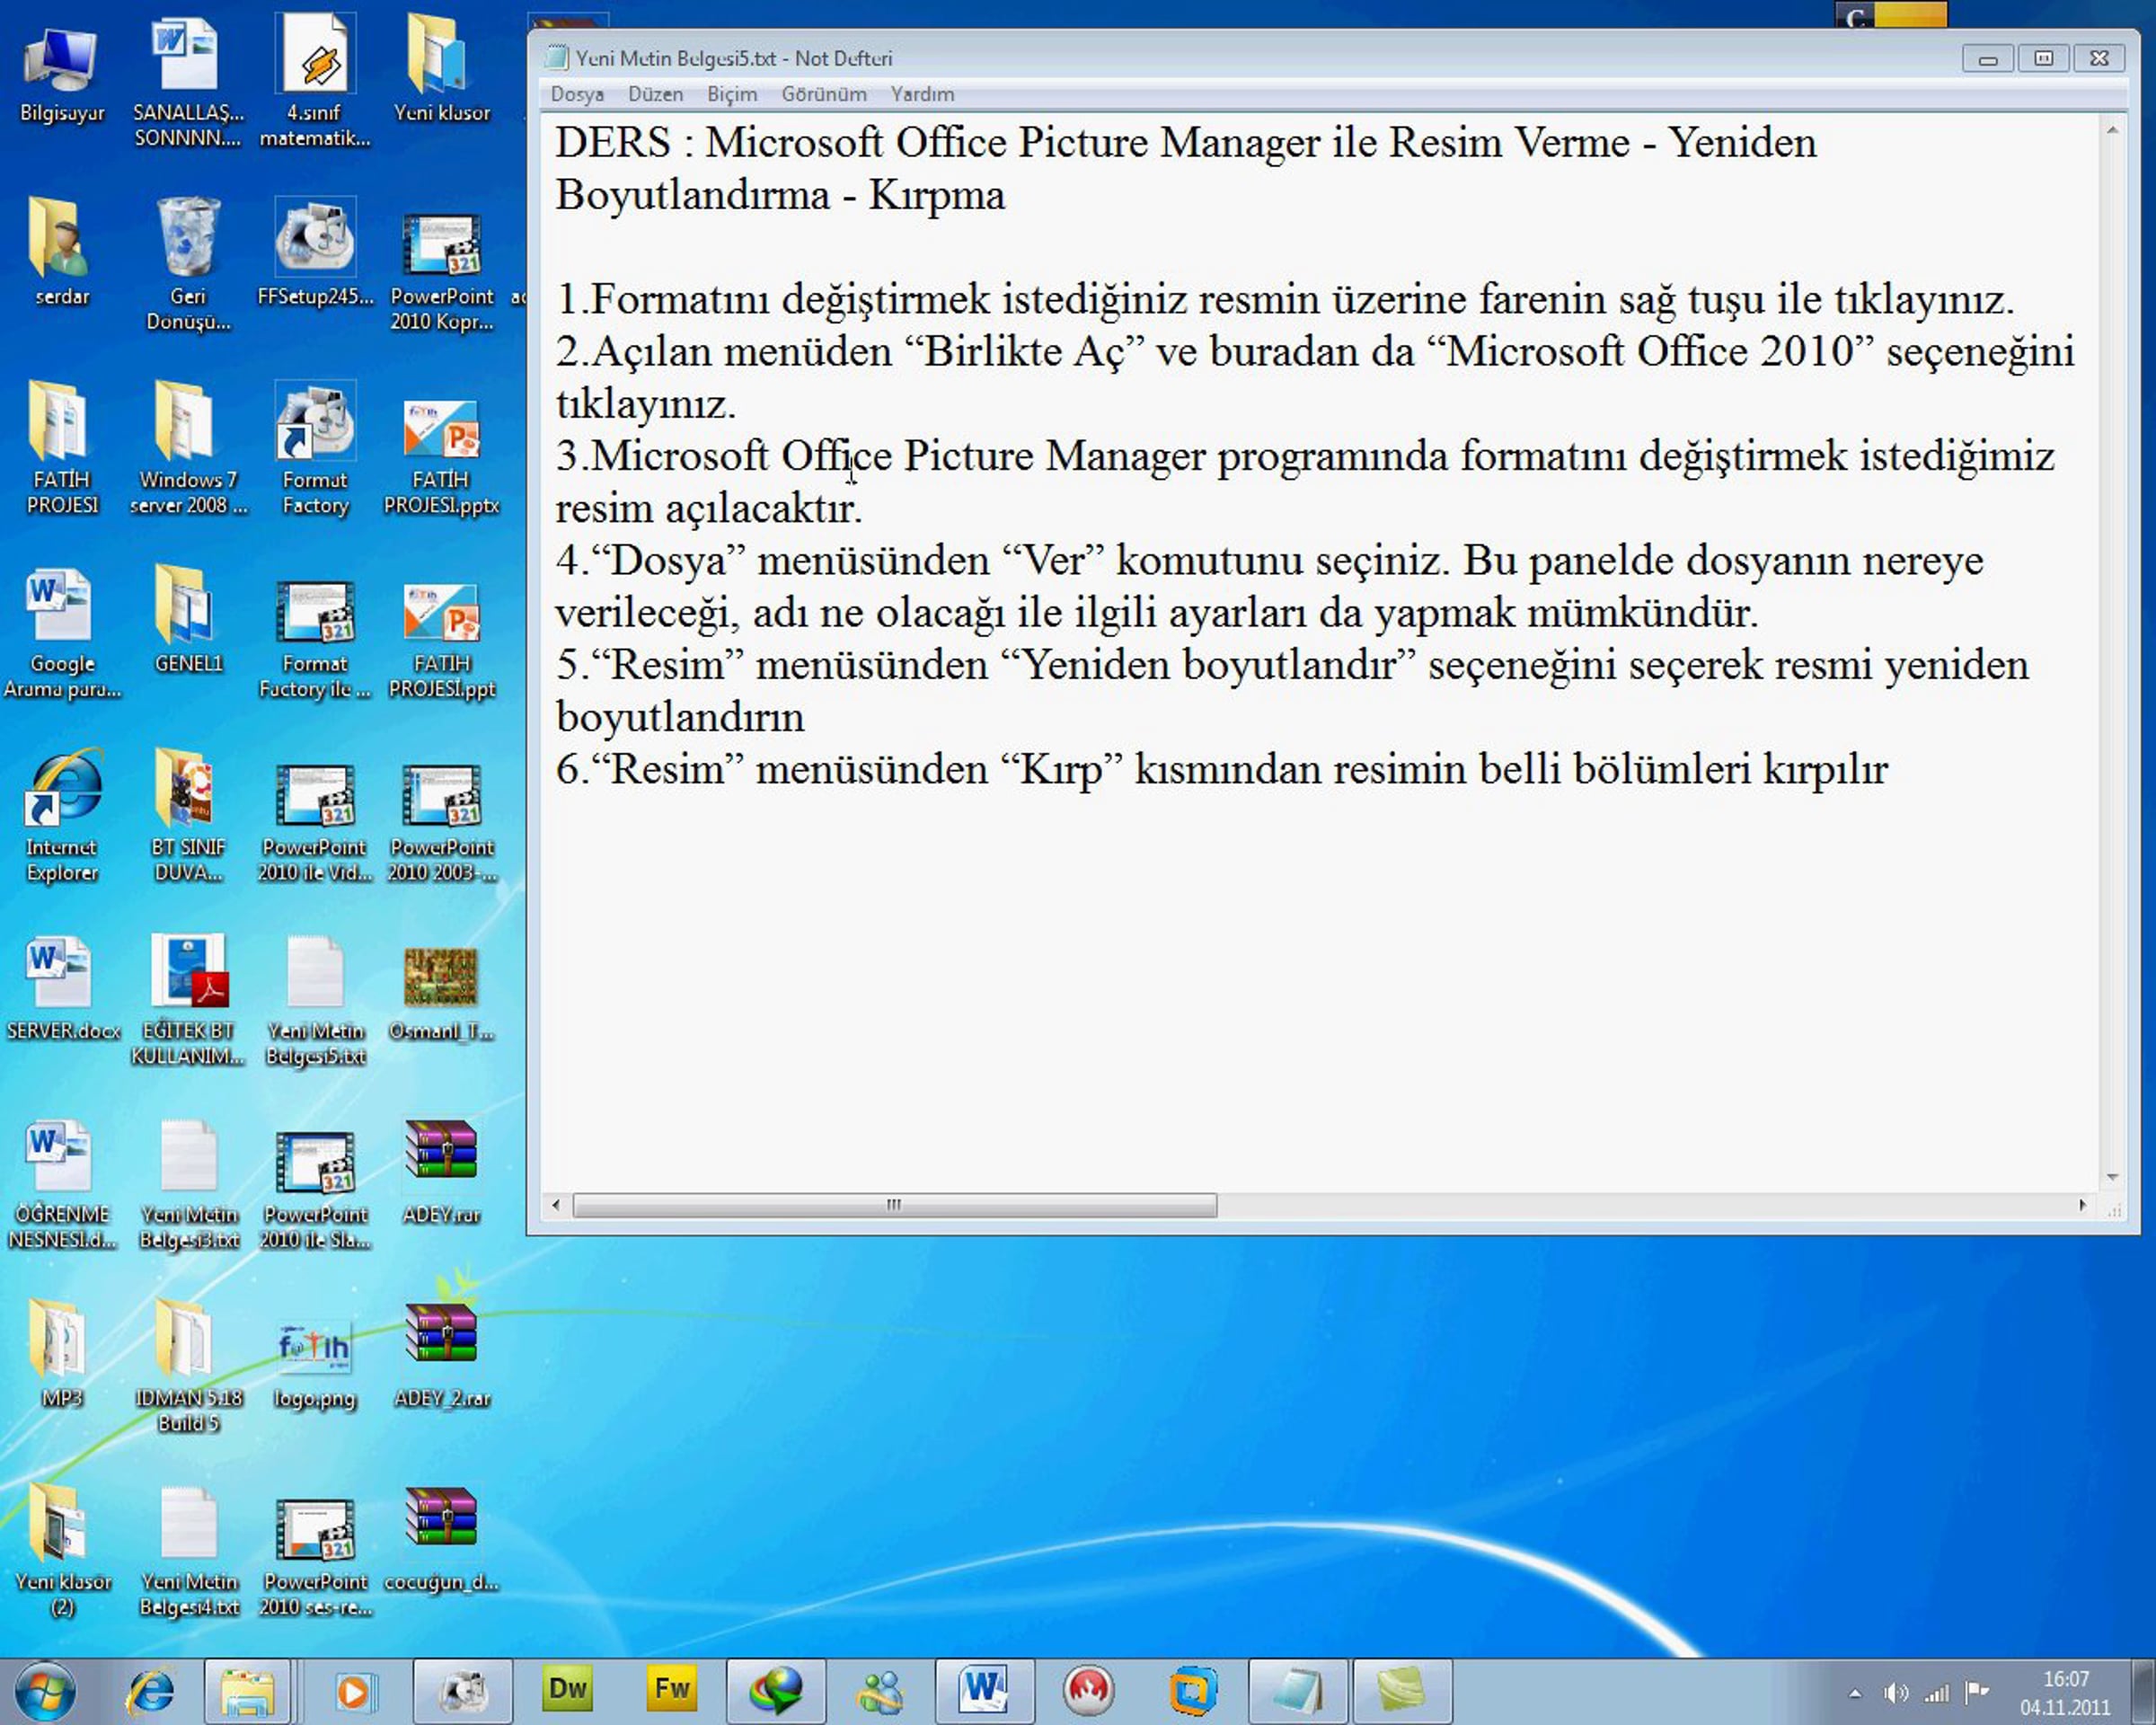Select Yeni Metin Belgesi5.txt on the desktop
Screen dimensions: 2156x1725
click(315, 1000)
